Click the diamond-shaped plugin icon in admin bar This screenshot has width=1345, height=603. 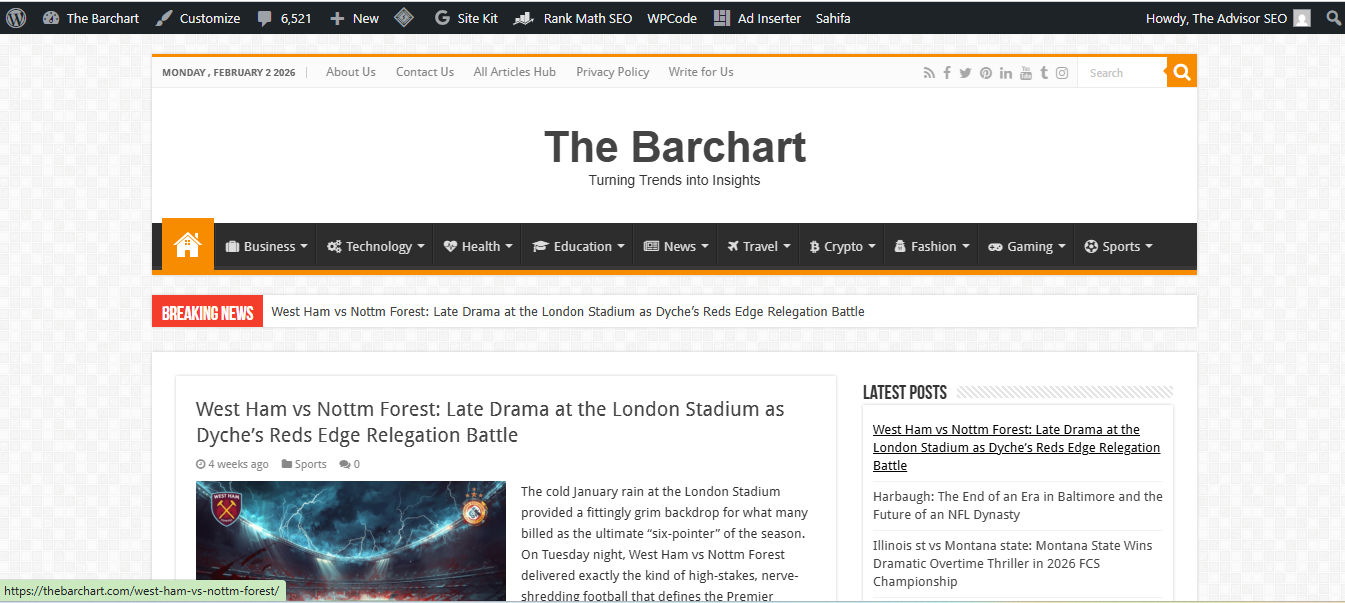click(404, 18)
